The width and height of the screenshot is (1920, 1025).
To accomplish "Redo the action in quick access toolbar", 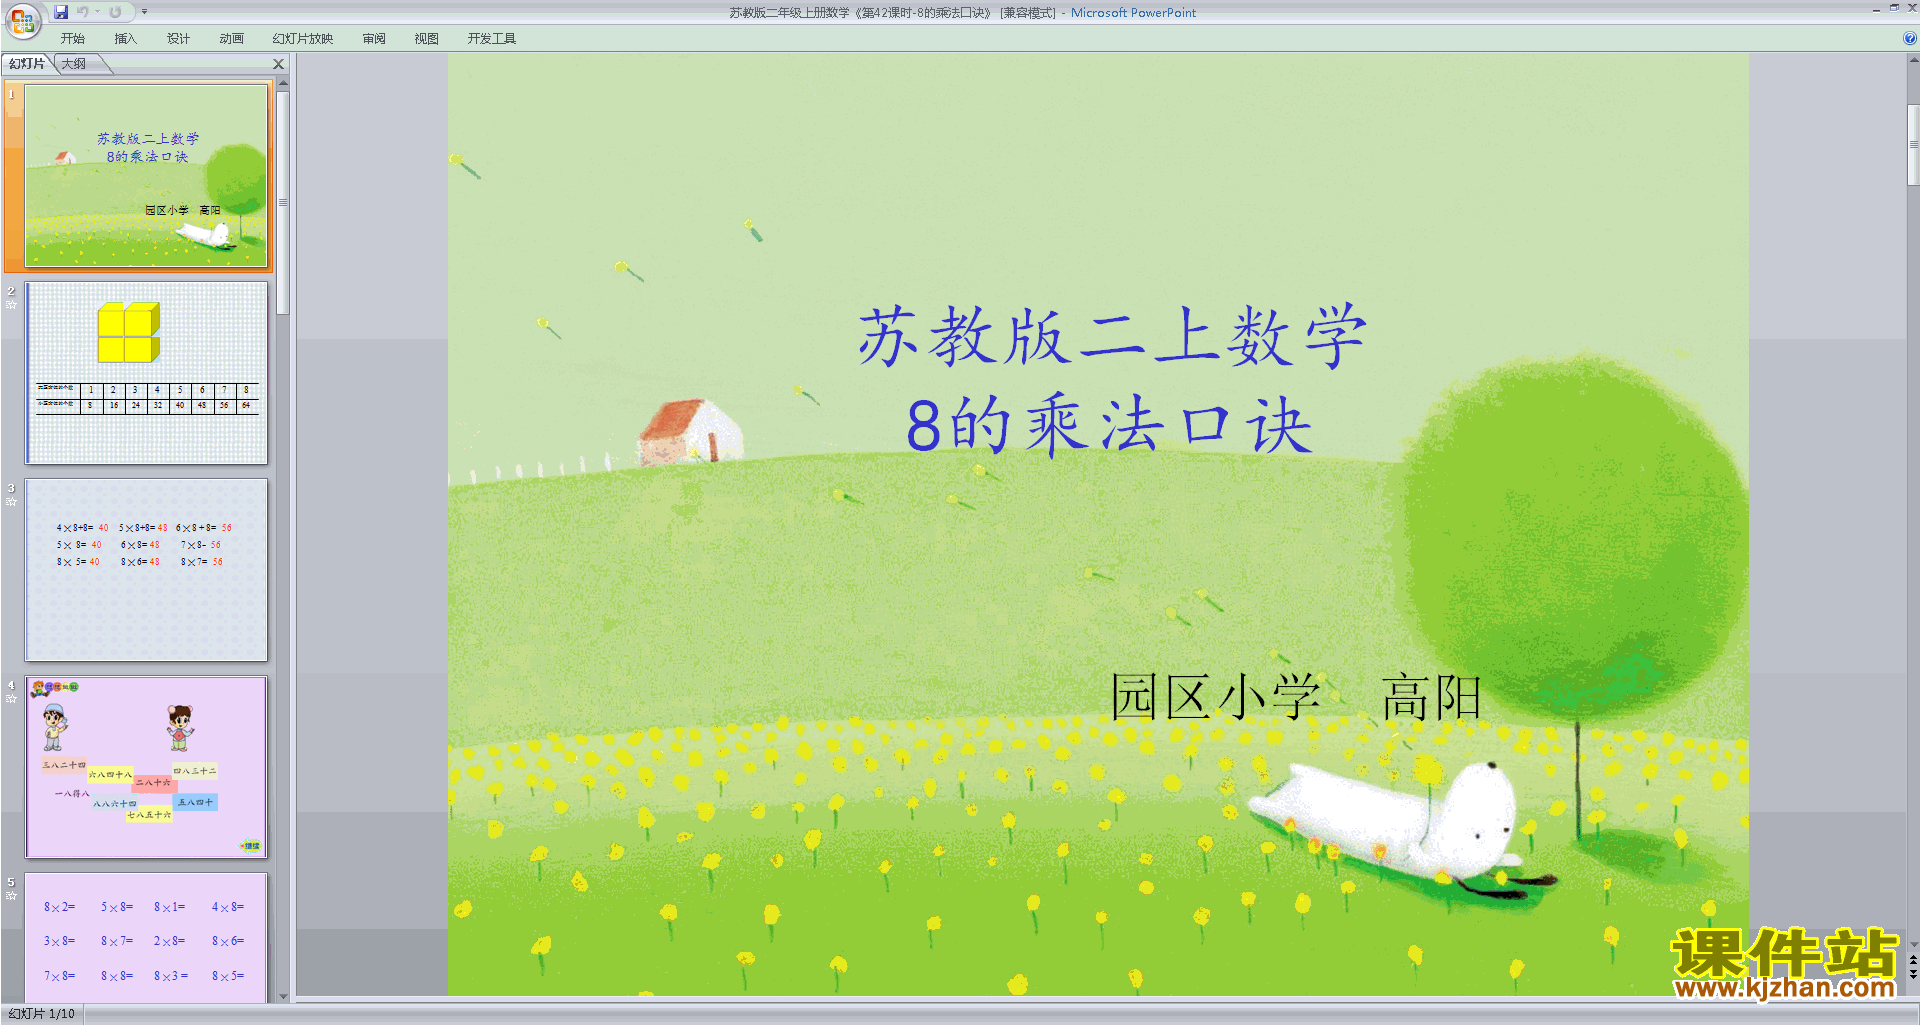I will [116, 12].
